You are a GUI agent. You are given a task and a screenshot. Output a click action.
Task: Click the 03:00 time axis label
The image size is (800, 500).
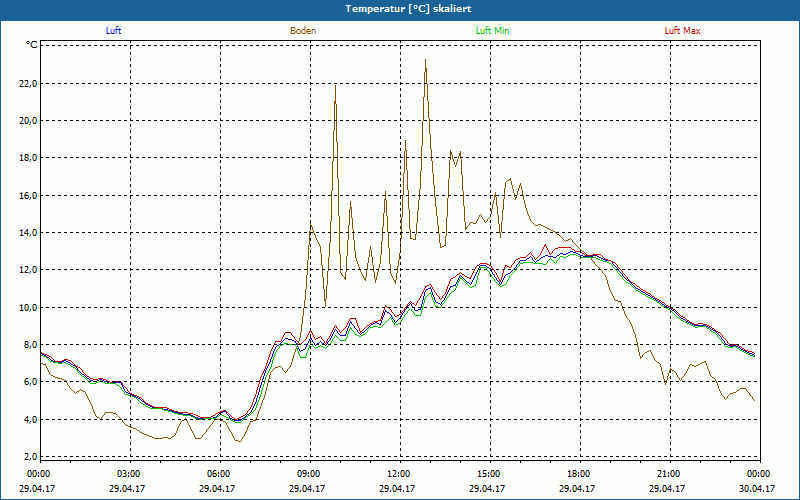coord(131,474)
